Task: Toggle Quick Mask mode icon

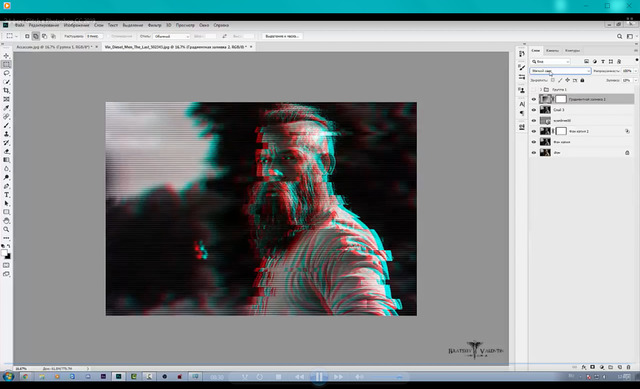Action: [6, 265]
